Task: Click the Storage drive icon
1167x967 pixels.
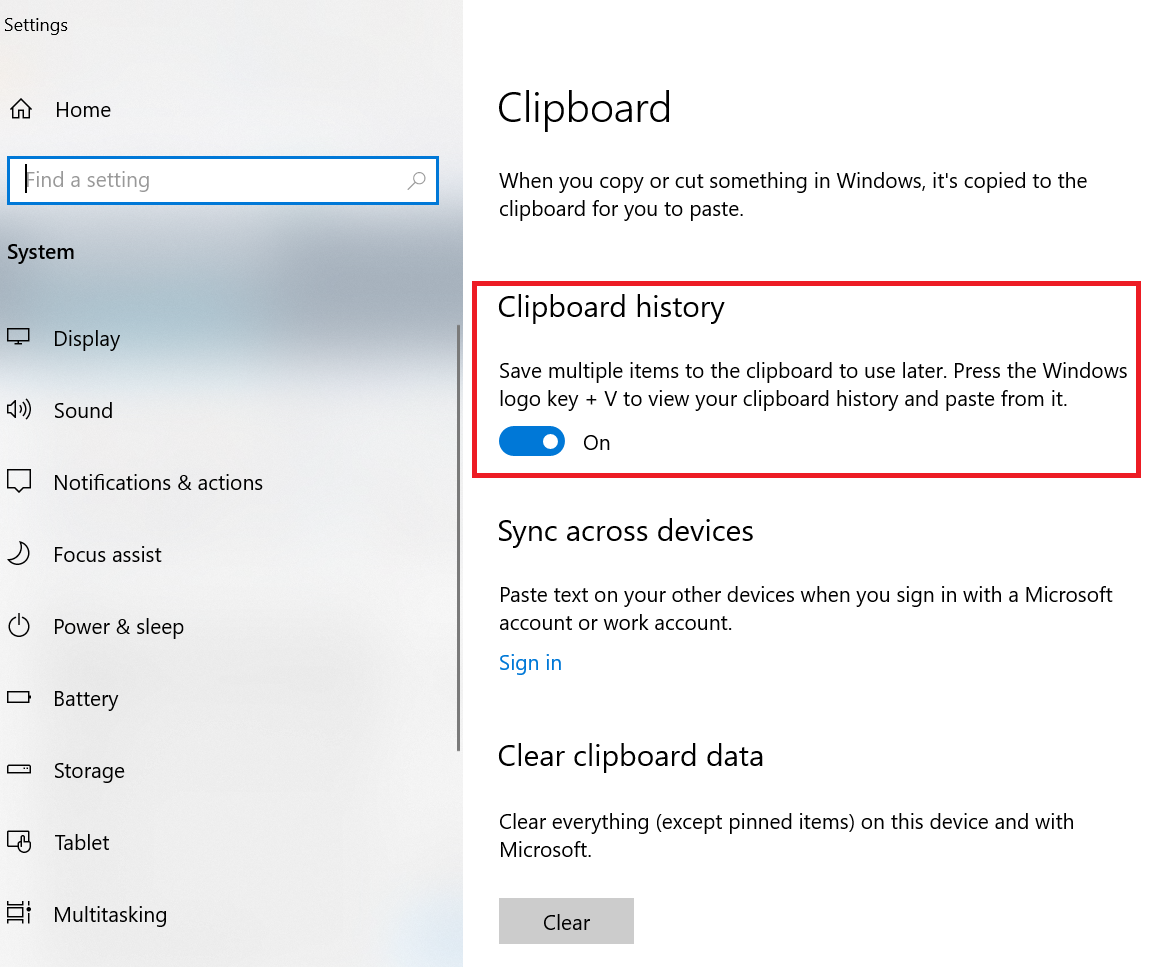Action: [x=19, y=770]
